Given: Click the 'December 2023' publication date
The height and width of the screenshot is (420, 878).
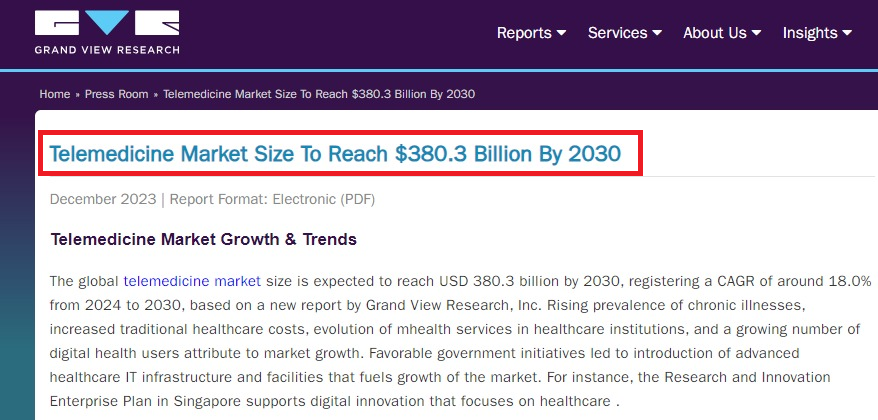Looking at the screenshot, I should pyautogui.click(x=103, y=199).
